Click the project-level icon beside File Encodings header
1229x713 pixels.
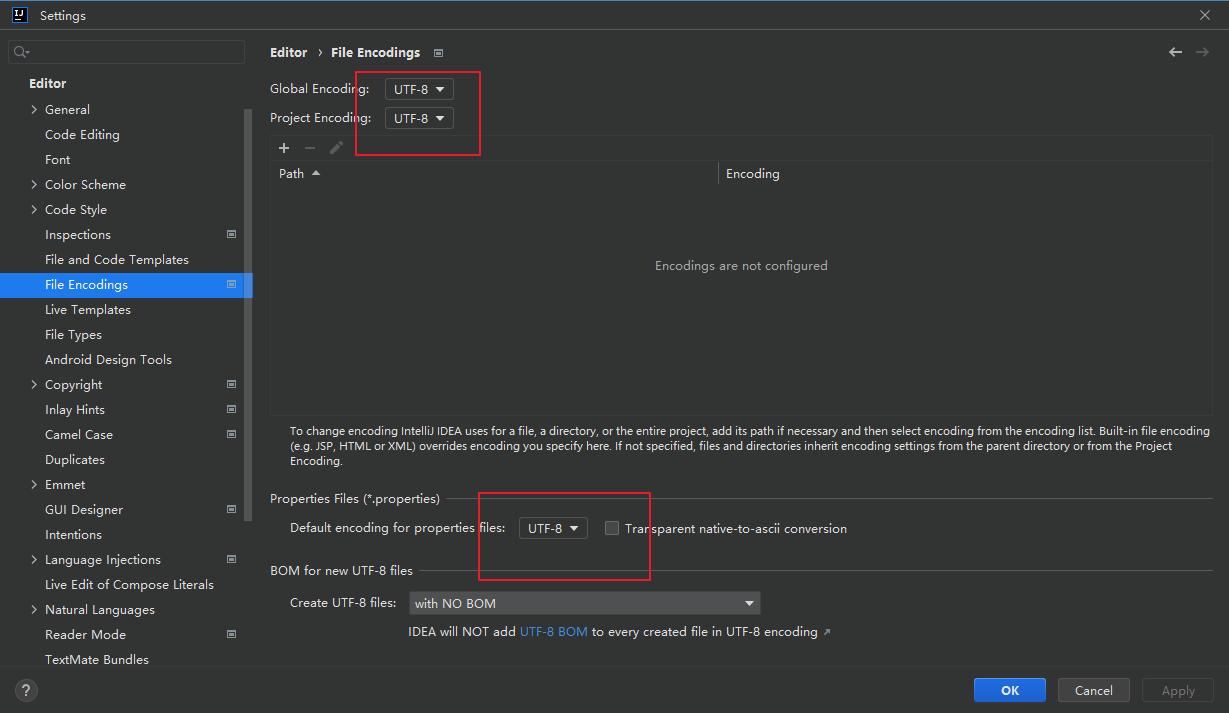pos(438,53)
